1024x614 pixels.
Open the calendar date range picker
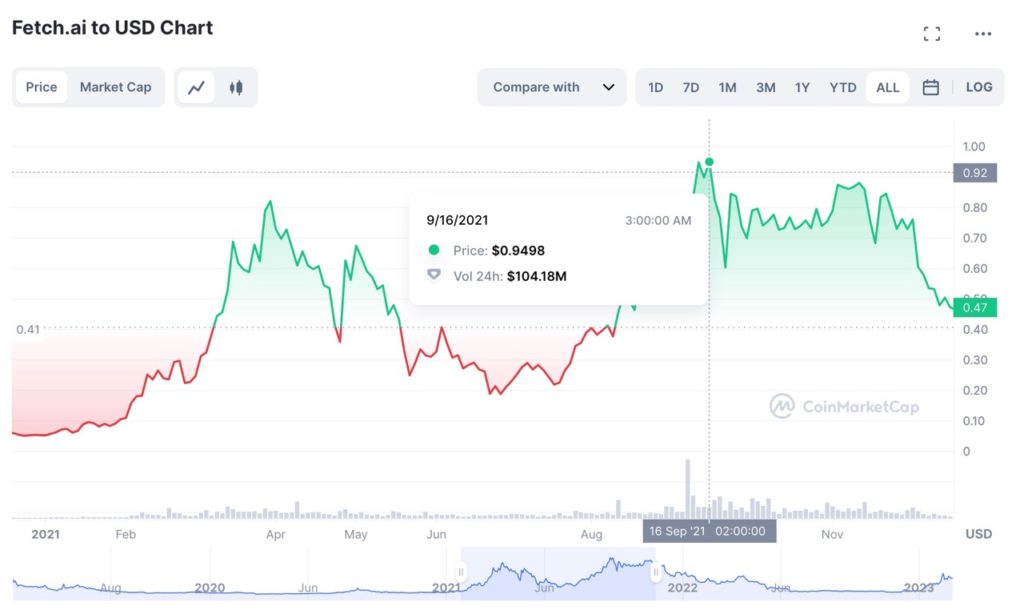tap(930, 87)
